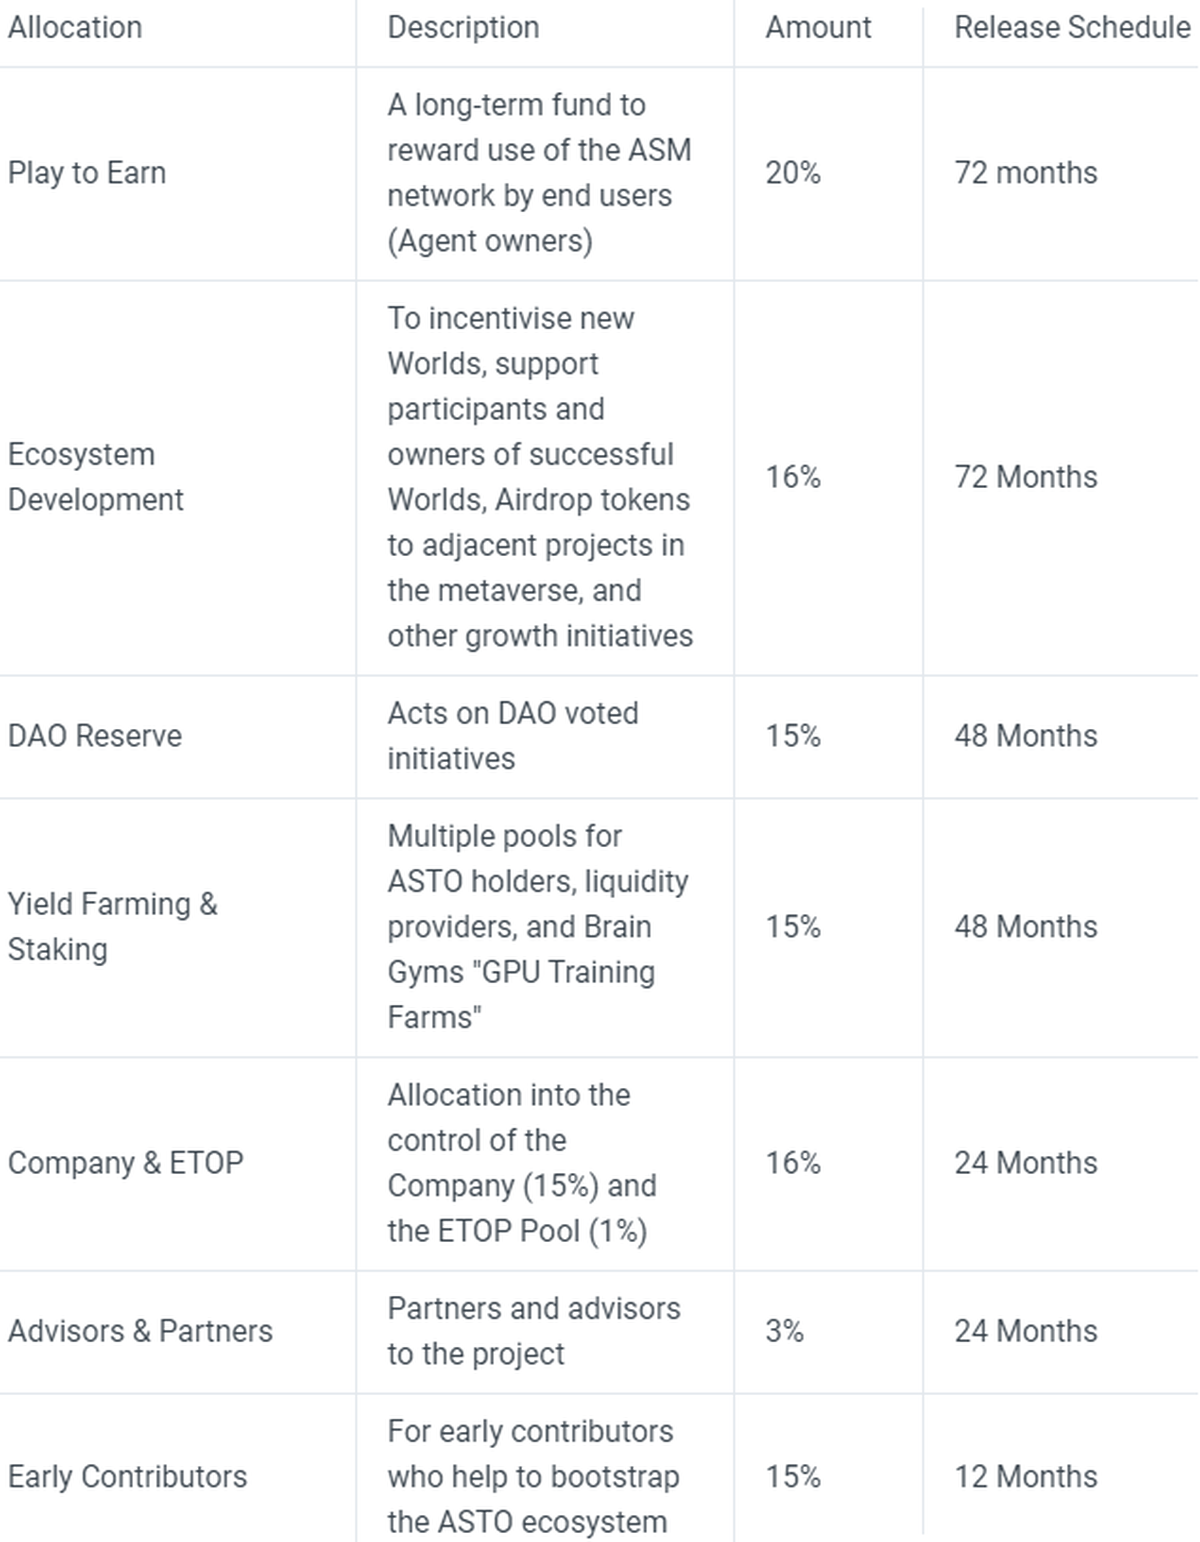Click the Company & ETOP row label

(125, 1163)
